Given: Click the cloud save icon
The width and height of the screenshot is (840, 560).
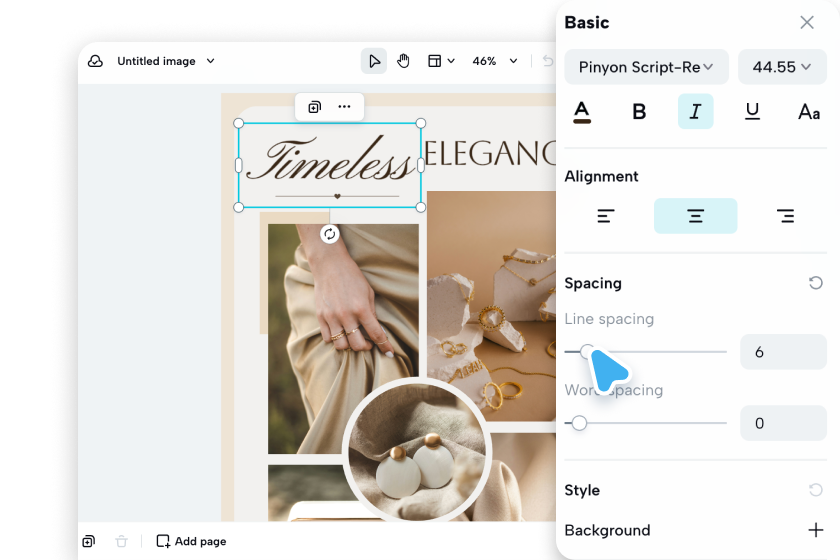Looking at the screenshot, I should [x=95, y=61].
